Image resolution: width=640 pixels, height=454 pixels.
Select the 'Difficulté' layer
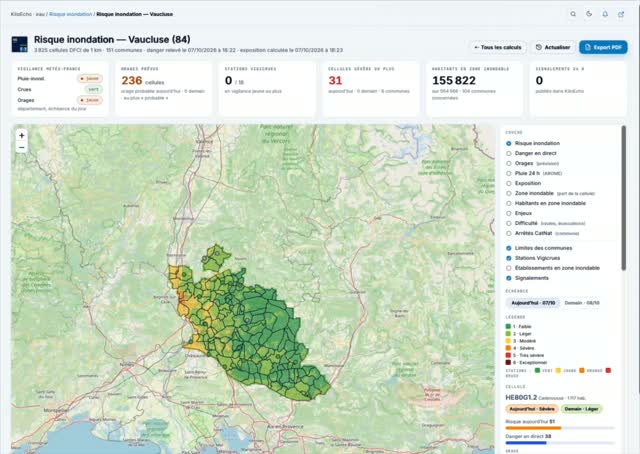tap(509, 223)
